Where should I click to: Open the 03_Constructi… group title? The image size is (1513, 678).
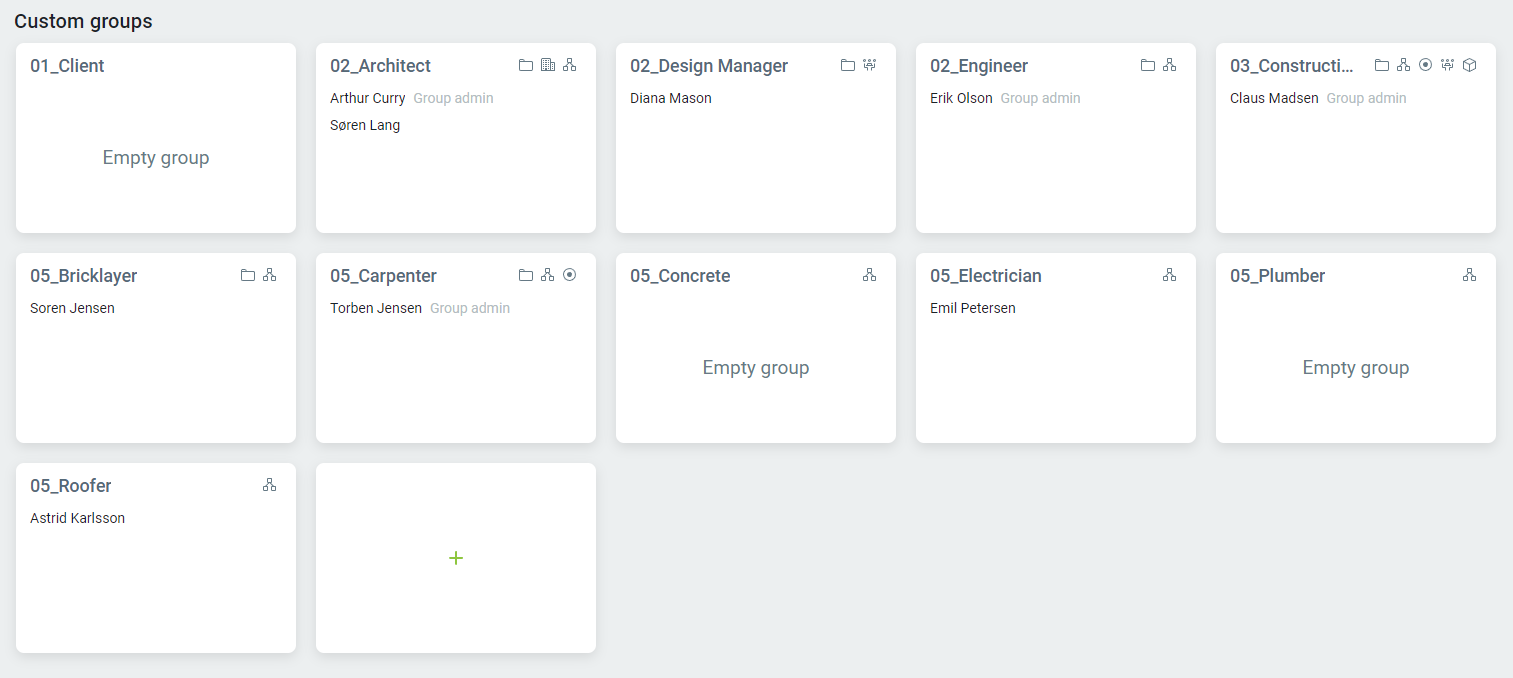click(x=1292, y=66)
